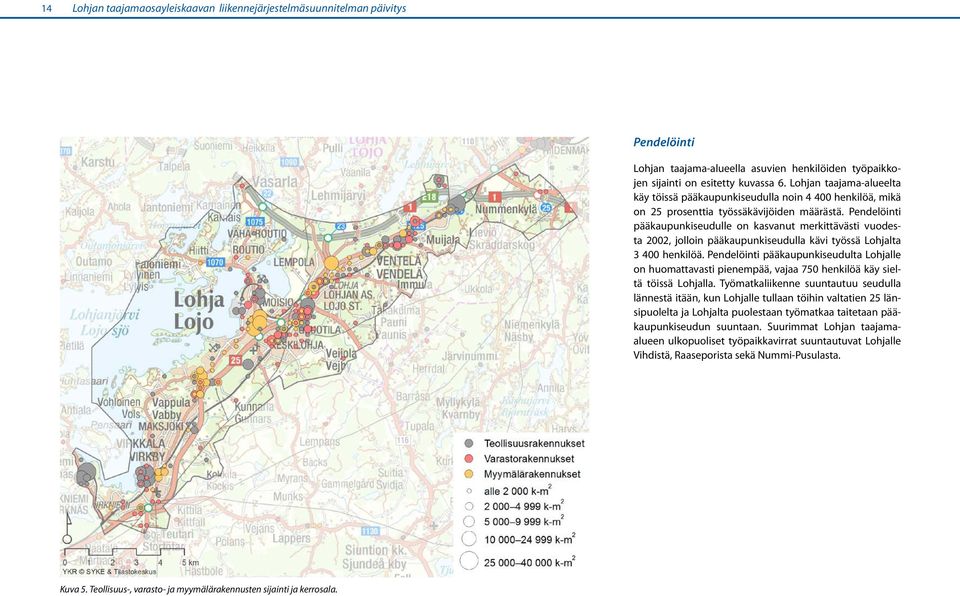Click the legend circle for 5 000–9 999 k-m²
960x596 pixels.
[x=469, y=522]
